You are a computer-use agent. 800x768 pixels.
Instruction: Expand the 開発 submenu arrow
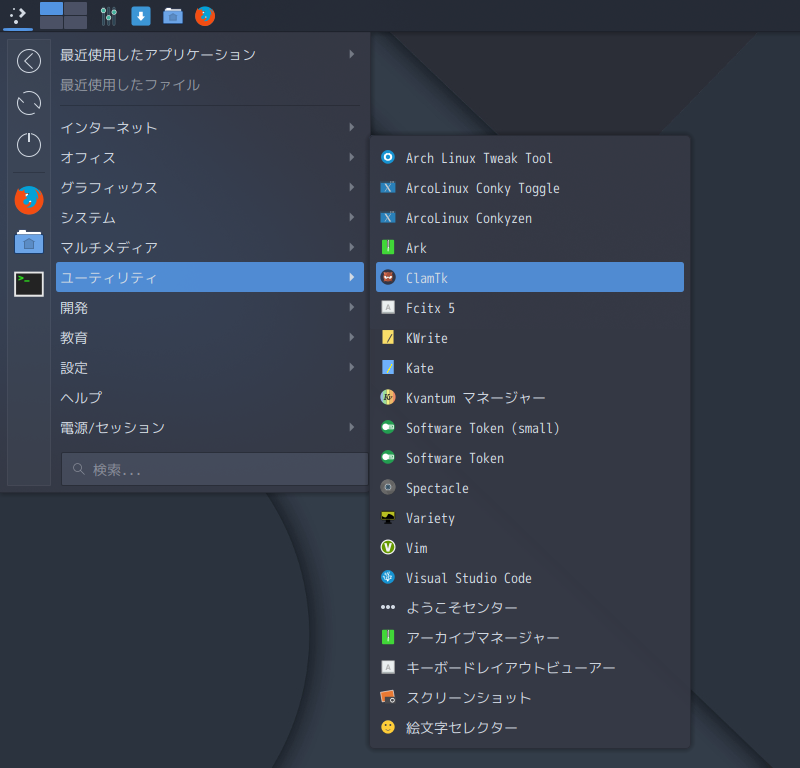(352, 307)
